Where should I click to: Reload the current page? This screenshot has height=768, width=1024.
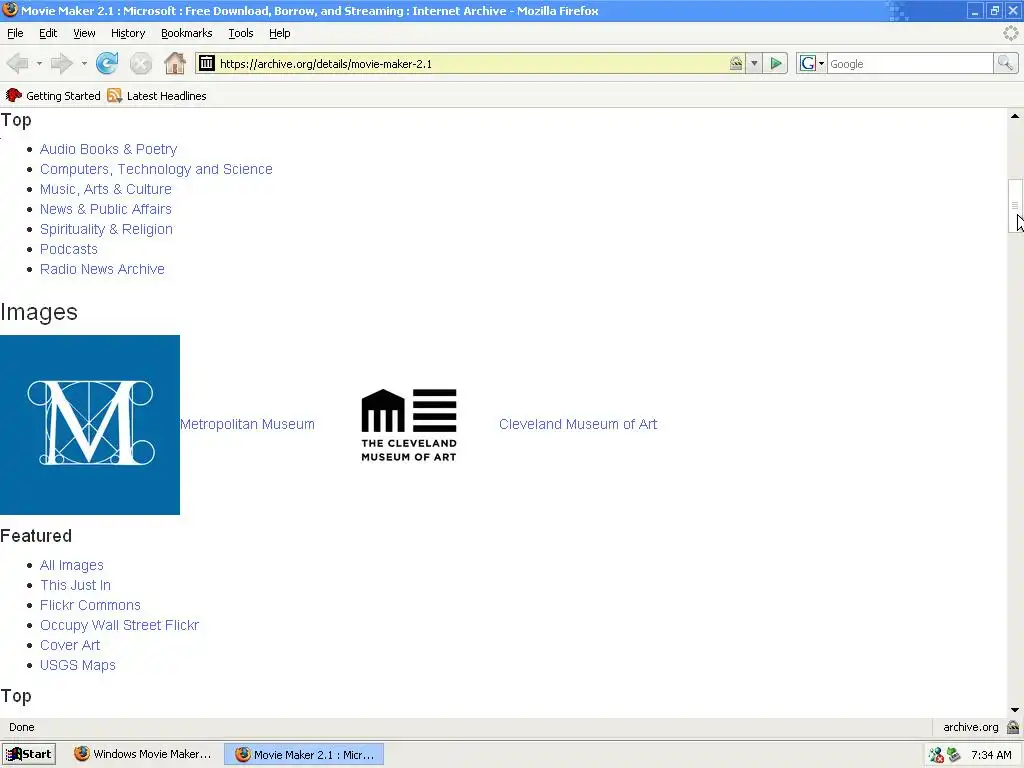(x=106, y=63)
